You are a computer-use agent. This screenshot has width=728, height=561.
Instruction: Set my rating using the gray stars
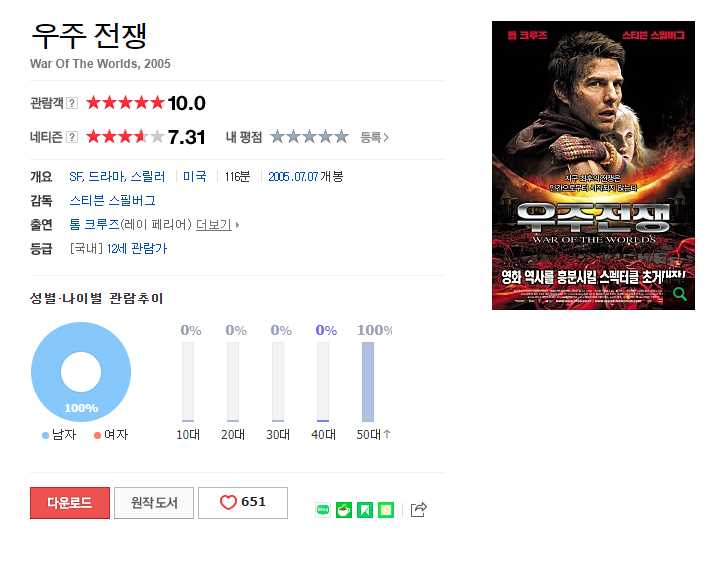[309, 137]
